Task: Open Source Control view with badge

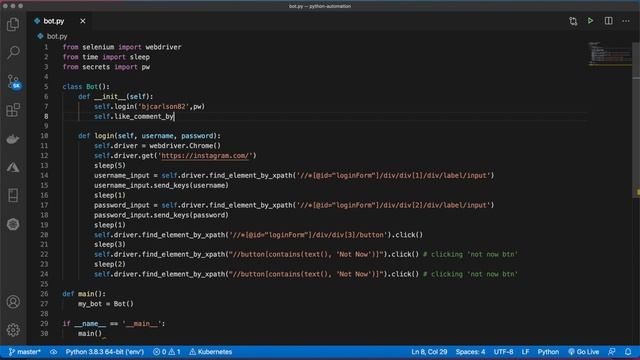Action: [13, 82]
